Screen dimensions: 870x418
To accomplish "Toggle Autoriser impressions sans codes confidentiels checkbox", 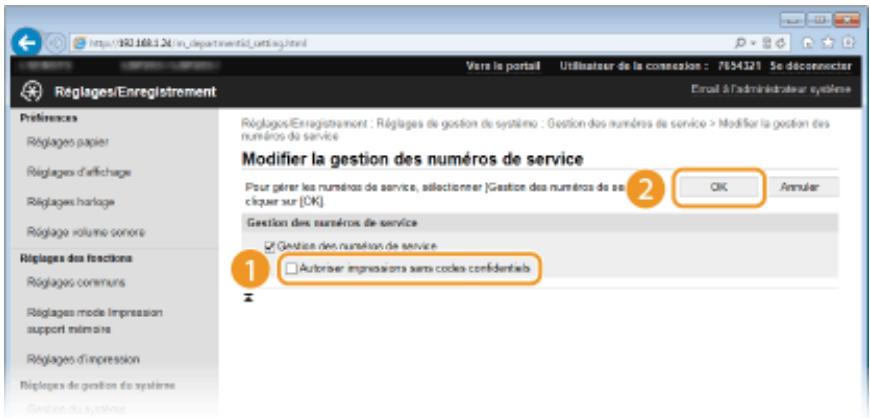I will 292,269.
